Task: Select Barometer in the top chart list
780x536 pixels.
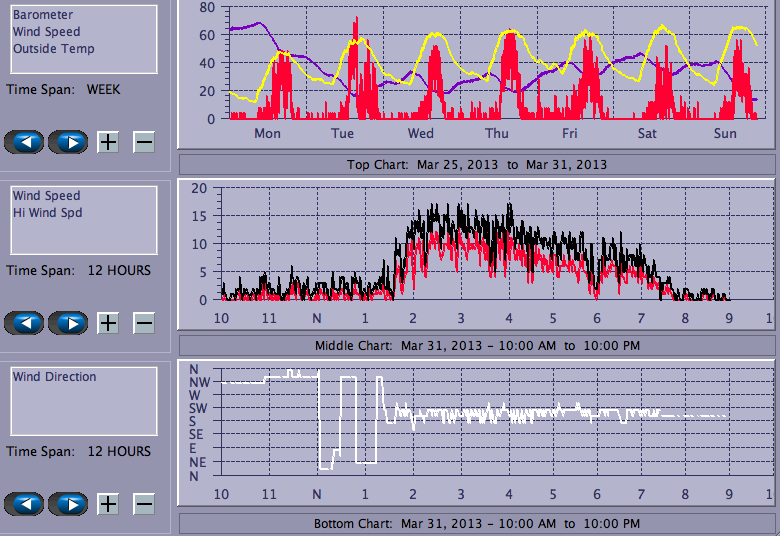Action: tap(41, 15)
